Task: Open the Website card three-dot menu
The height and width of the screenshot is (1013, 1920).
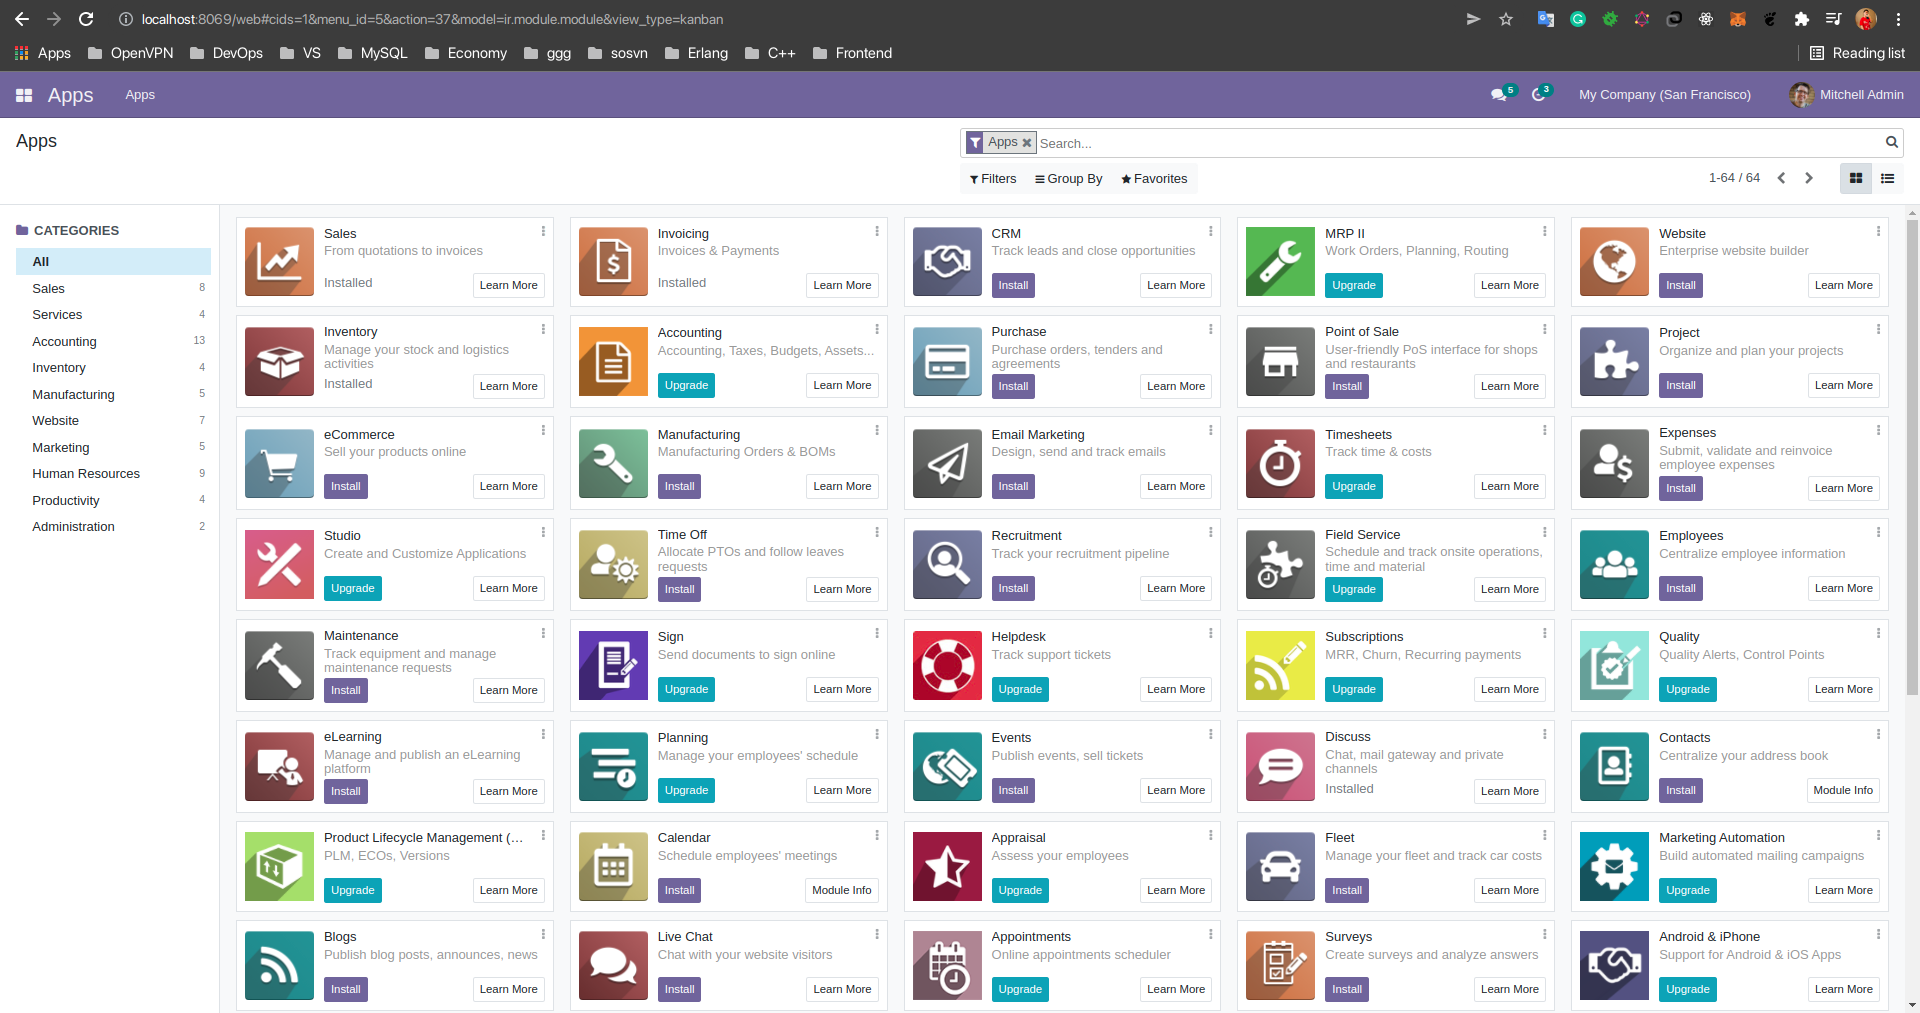Action: pyautogui.click(x=1878, y=231)
